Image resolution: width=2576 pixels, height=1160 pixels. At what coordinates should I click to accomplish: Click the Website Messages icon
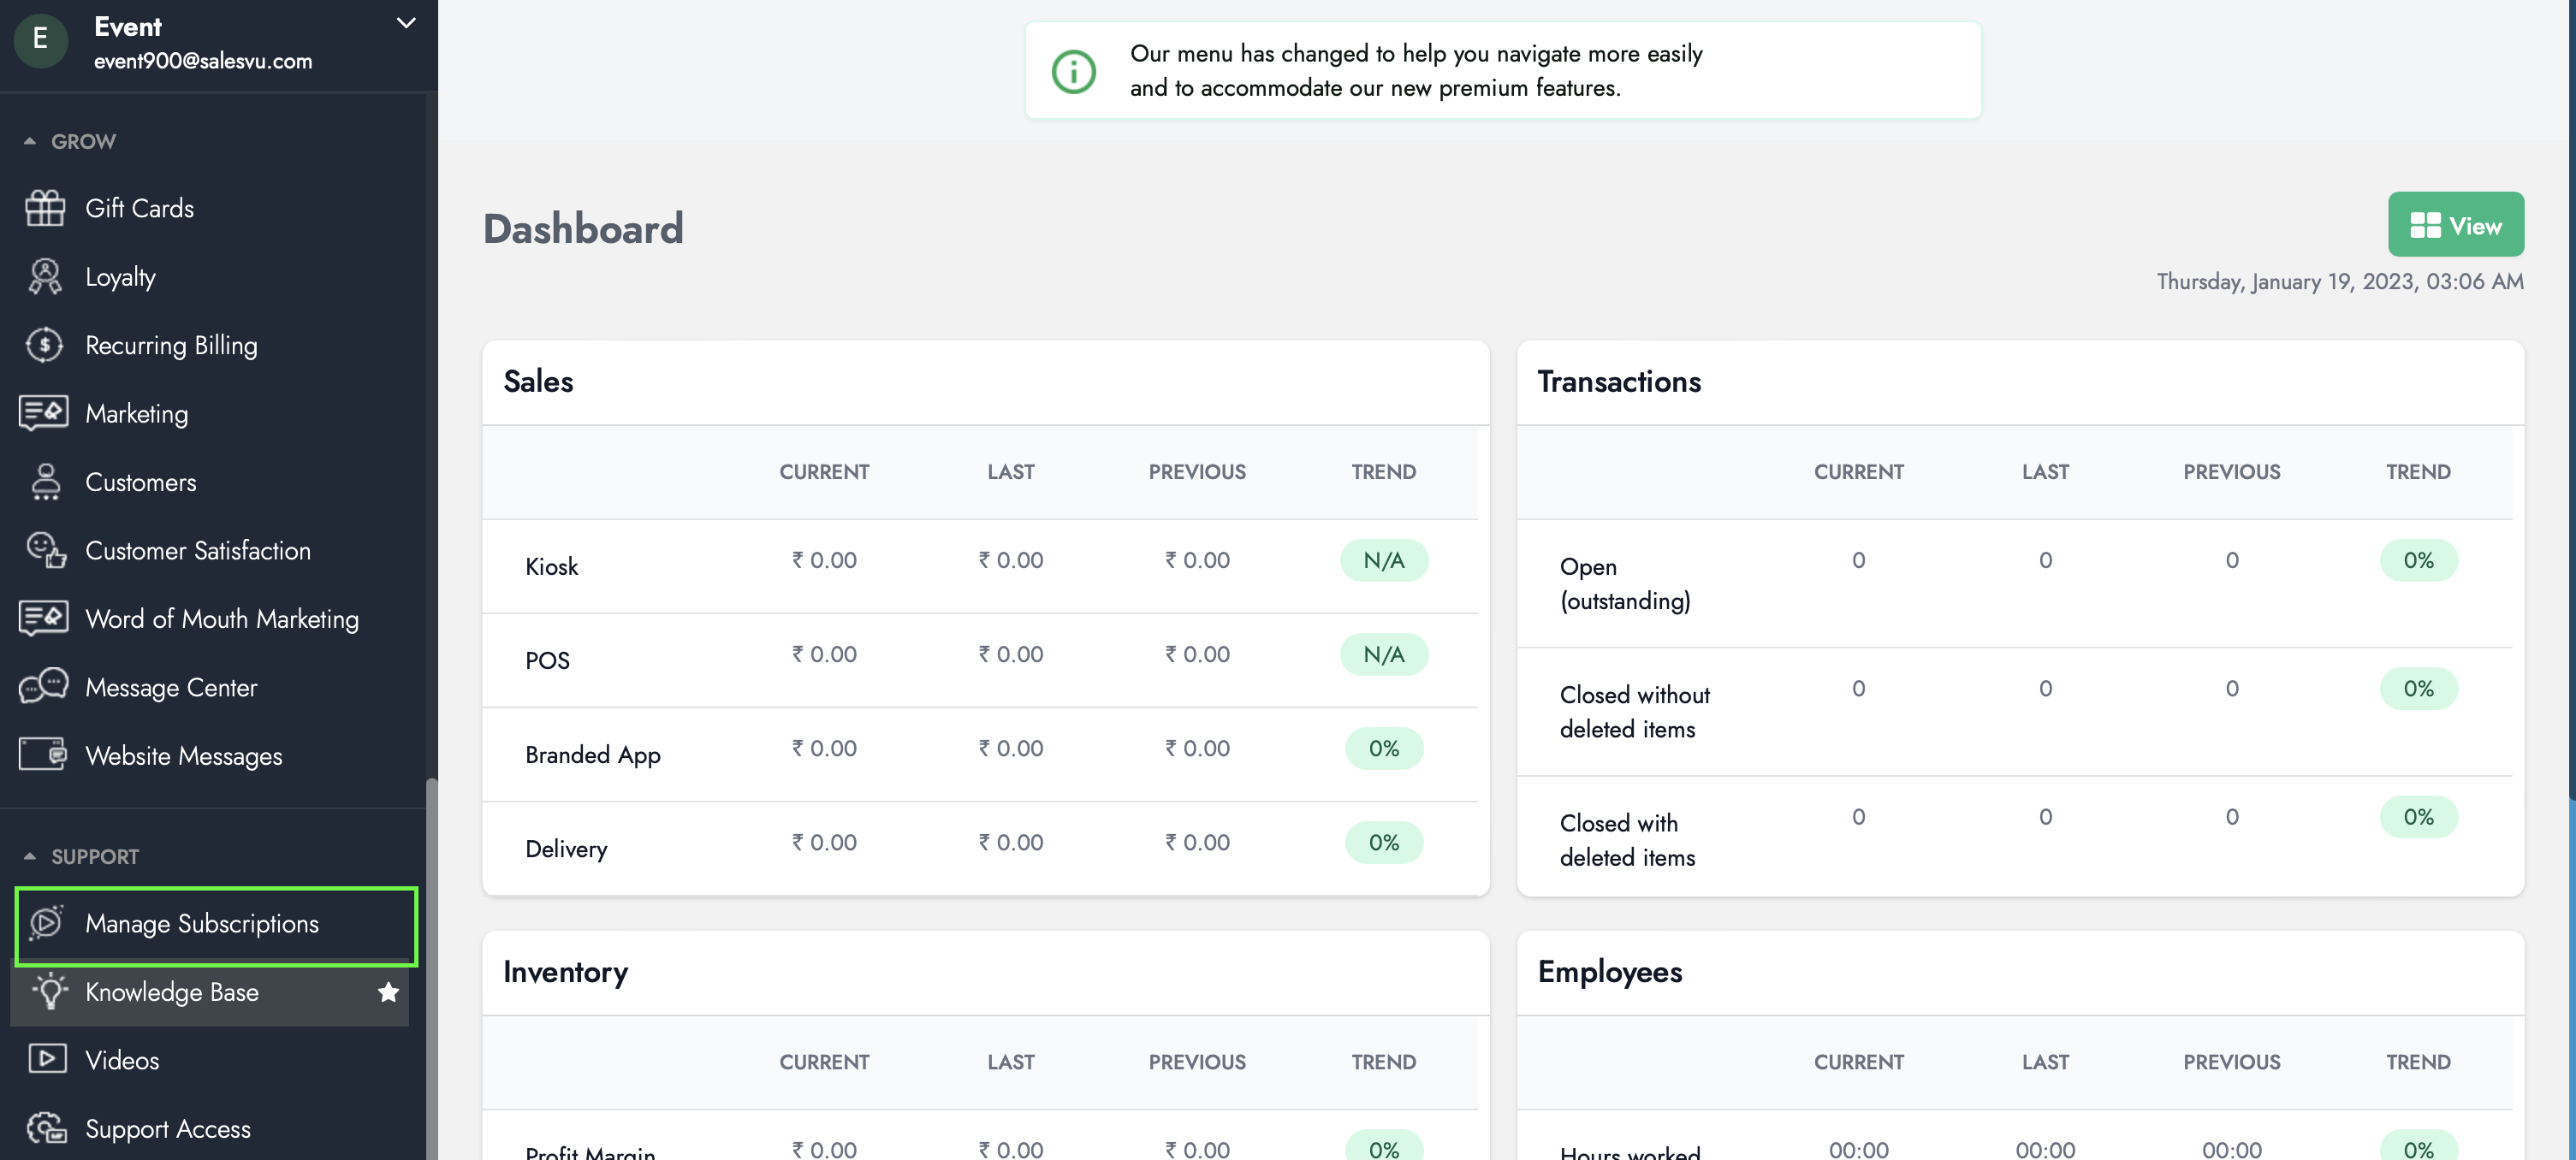(x=44, y=755)
